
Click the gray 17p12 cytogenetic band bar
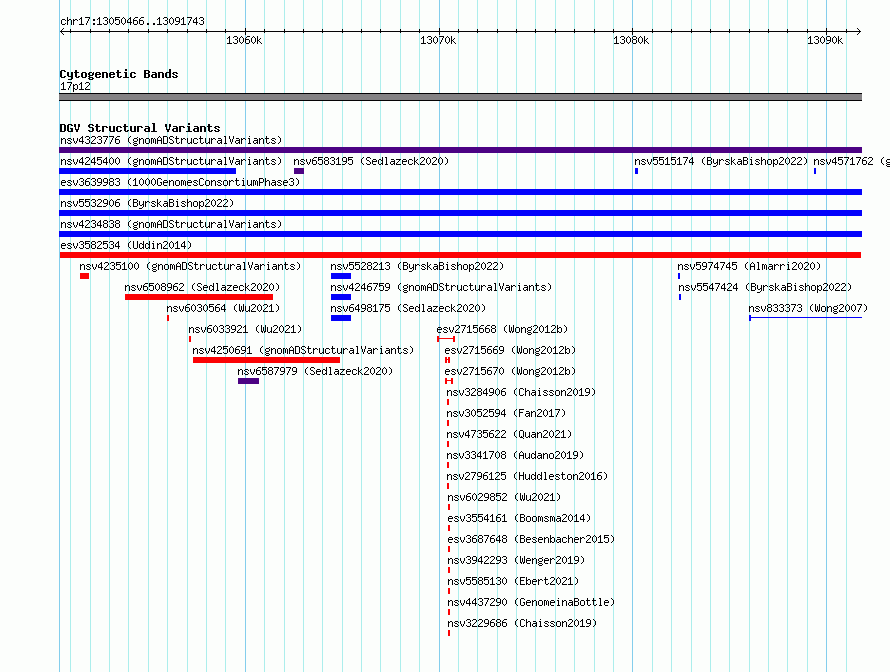tap(460, 97)
